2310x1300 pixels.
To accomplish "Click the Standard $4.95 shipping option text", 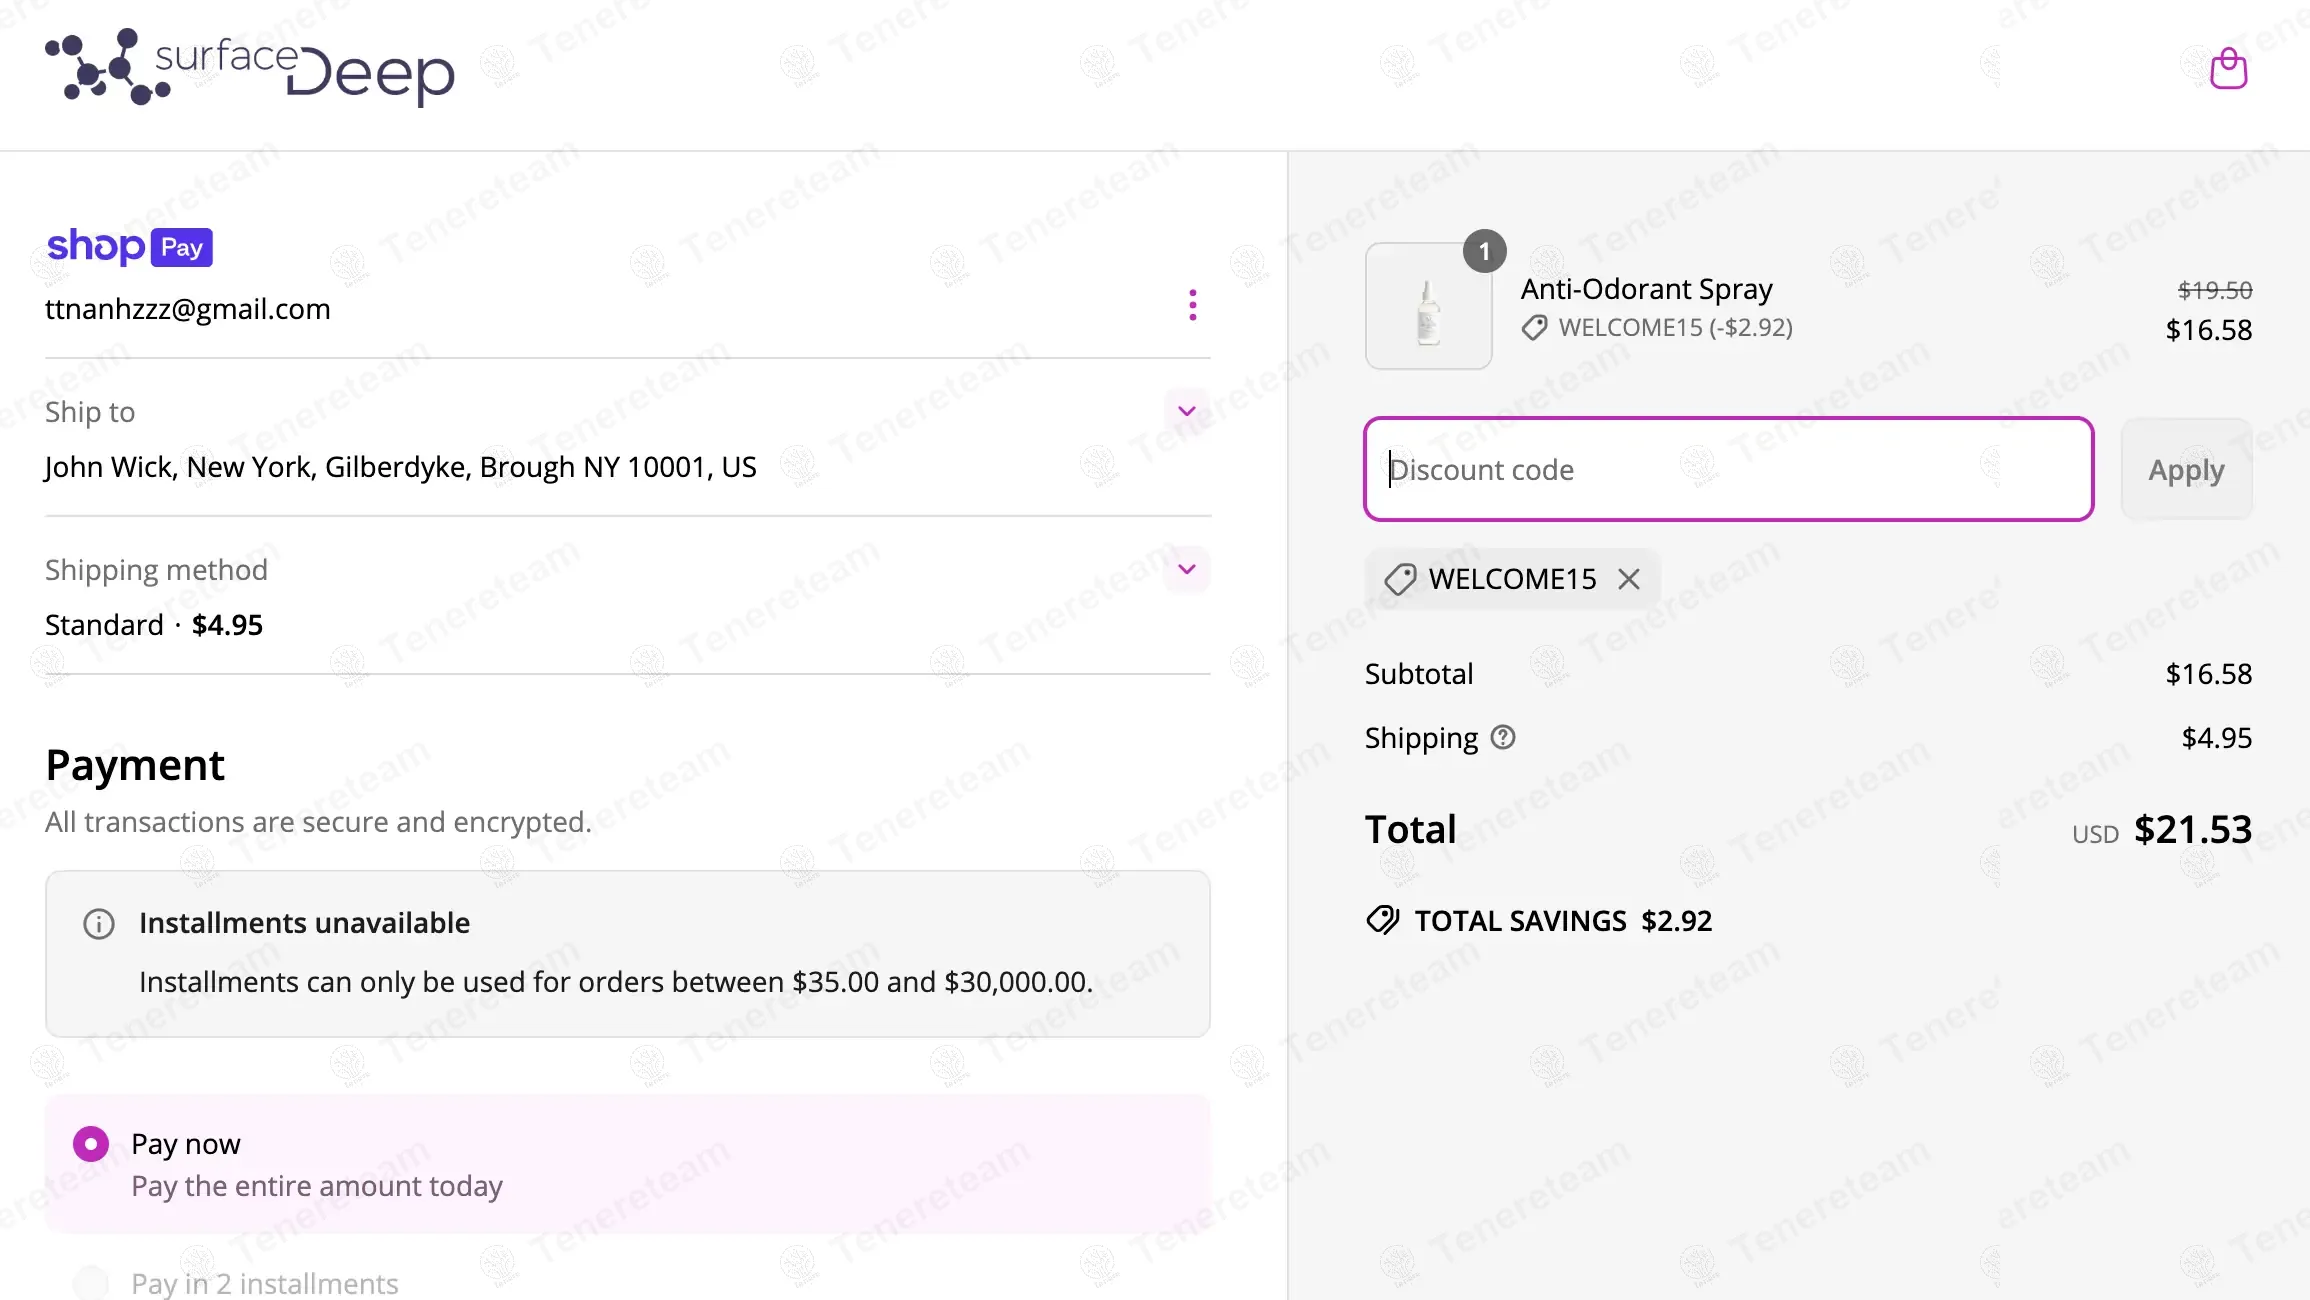I will pos(154,625).
